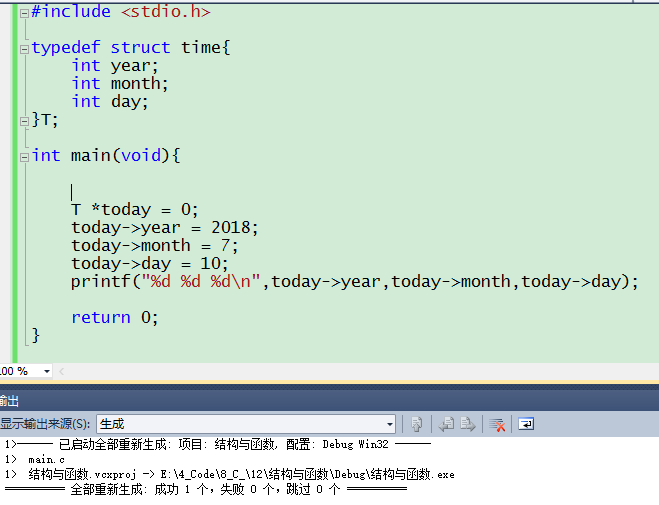
Task: Click the 'today->year = 2018;' line
Action: 164,228
